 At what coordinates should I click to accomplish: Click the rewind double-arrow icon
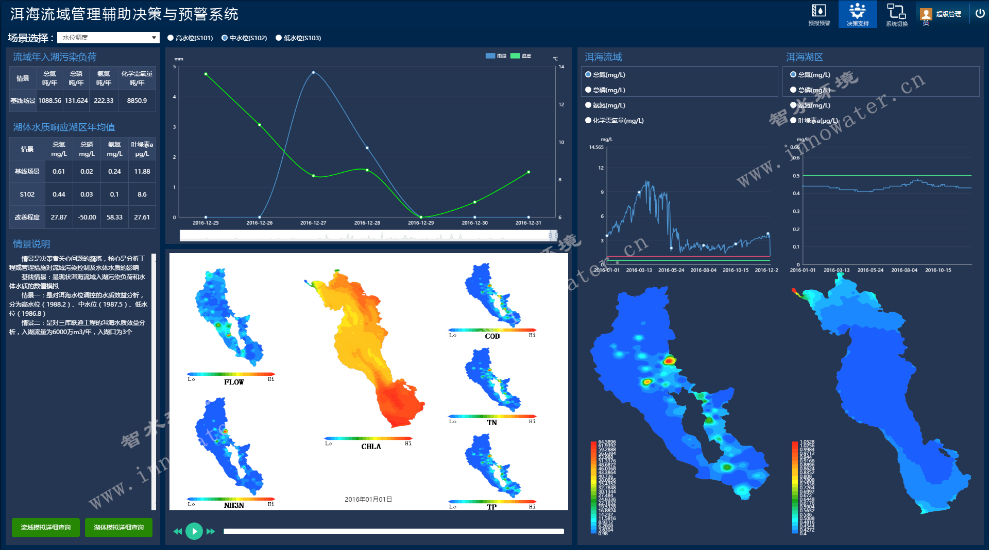pyautogui.click(x=178, y=531)
